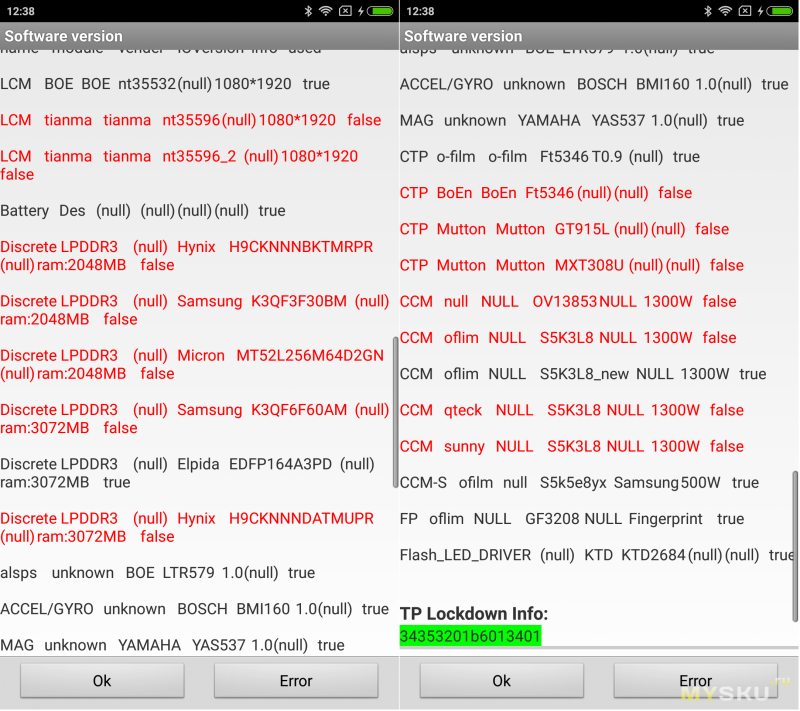
Task: Select the red CCM OV13853 row
Action: click(568, 301)
